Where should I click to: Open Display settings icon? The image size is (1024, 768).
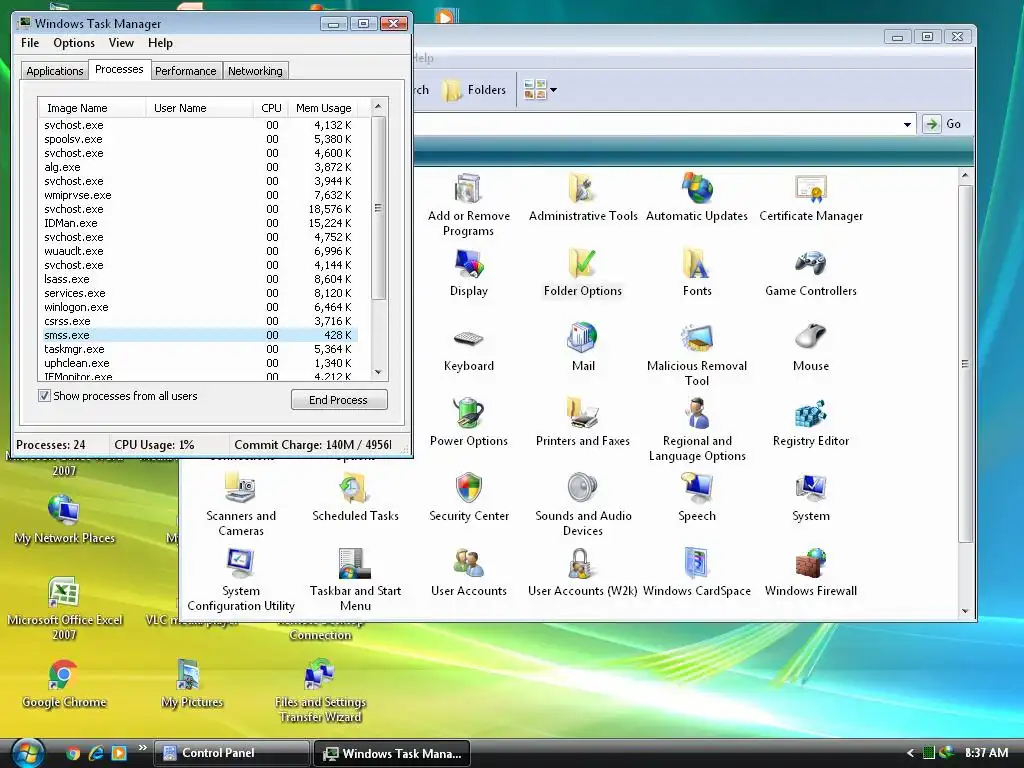pos(468,272)
